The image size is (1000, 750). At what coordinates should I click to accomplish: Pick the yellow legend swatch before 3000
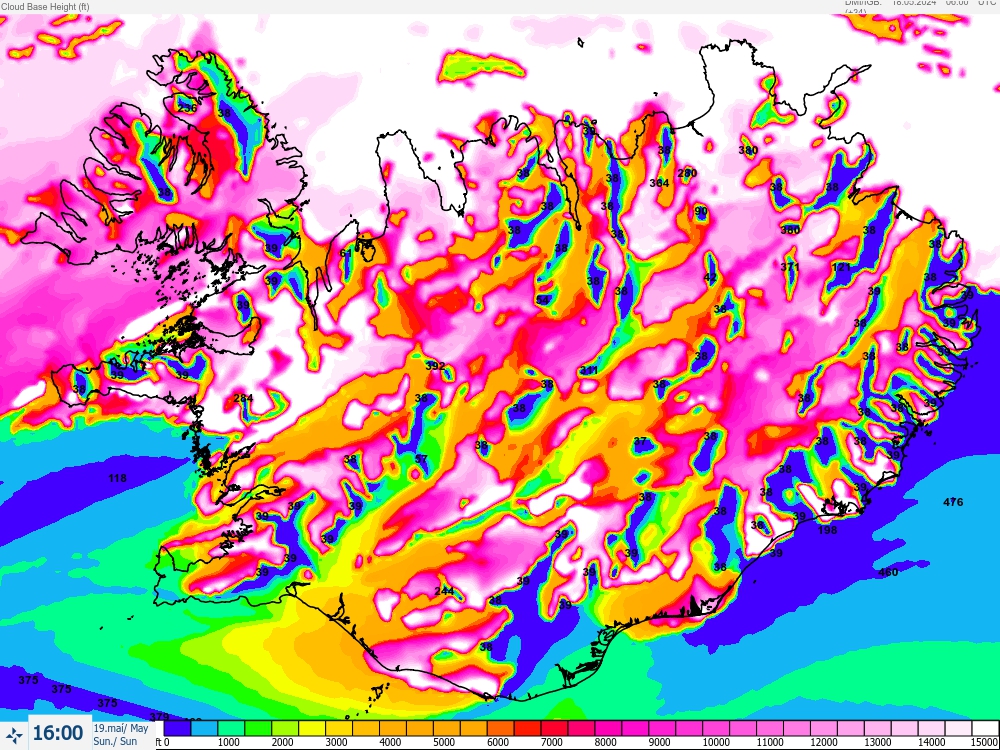311,728
